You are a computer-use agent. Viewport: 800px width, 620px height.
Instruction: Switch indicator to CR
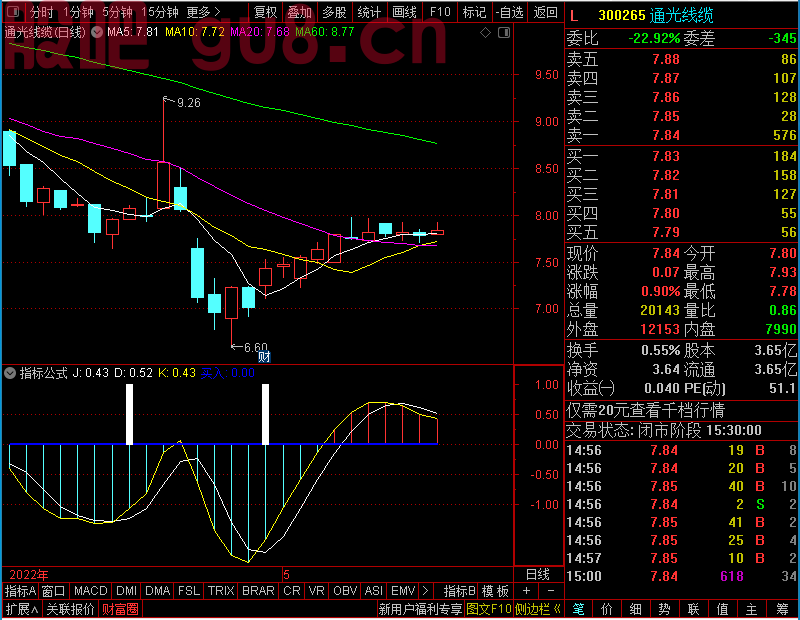292,591
